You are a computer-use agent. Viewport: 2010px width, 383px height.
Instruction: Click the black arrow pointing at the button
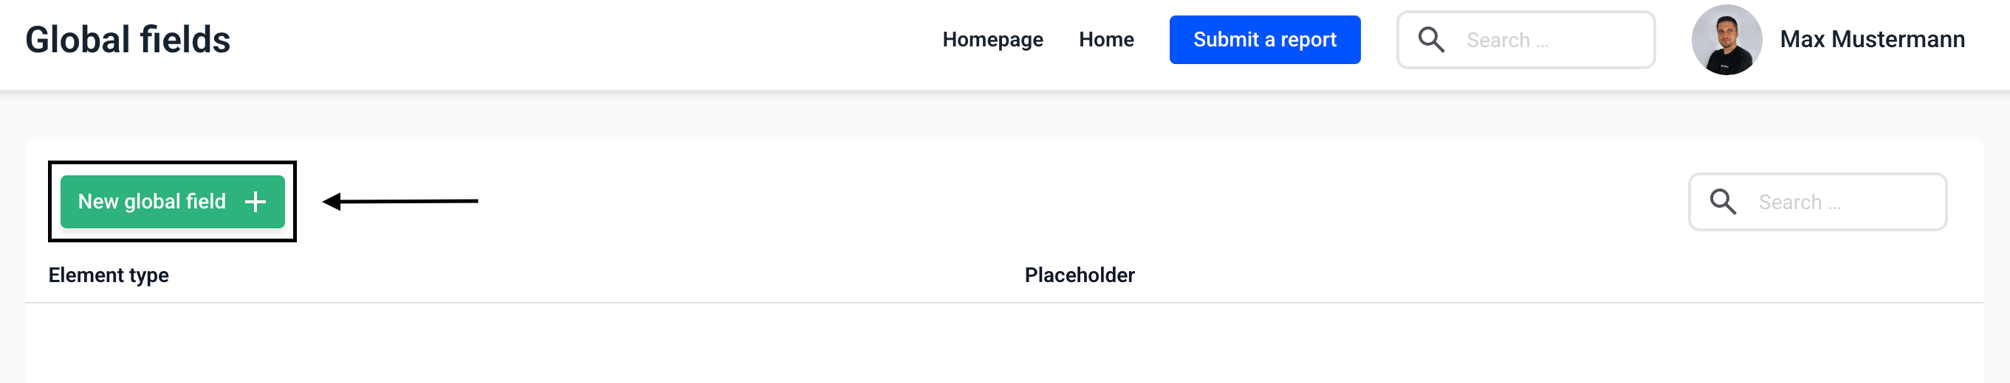click(400, 201)
